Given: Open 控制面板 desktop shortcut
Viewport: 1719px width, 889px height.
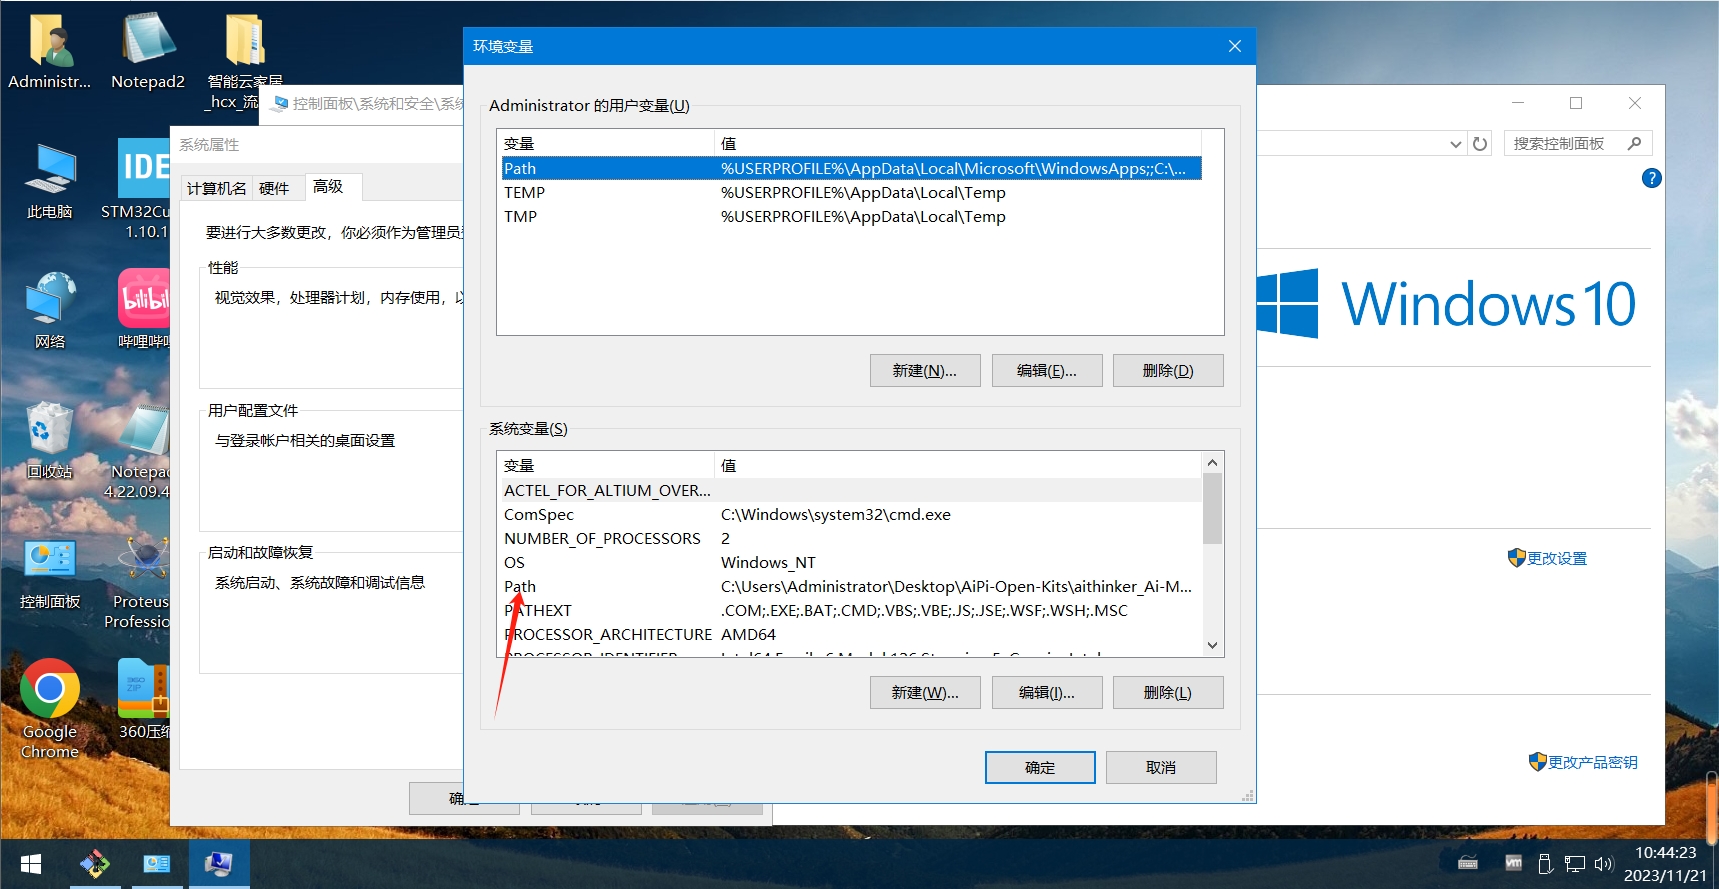Looking at the screenshot, I should pyautogui.click(x=49, y=572).
